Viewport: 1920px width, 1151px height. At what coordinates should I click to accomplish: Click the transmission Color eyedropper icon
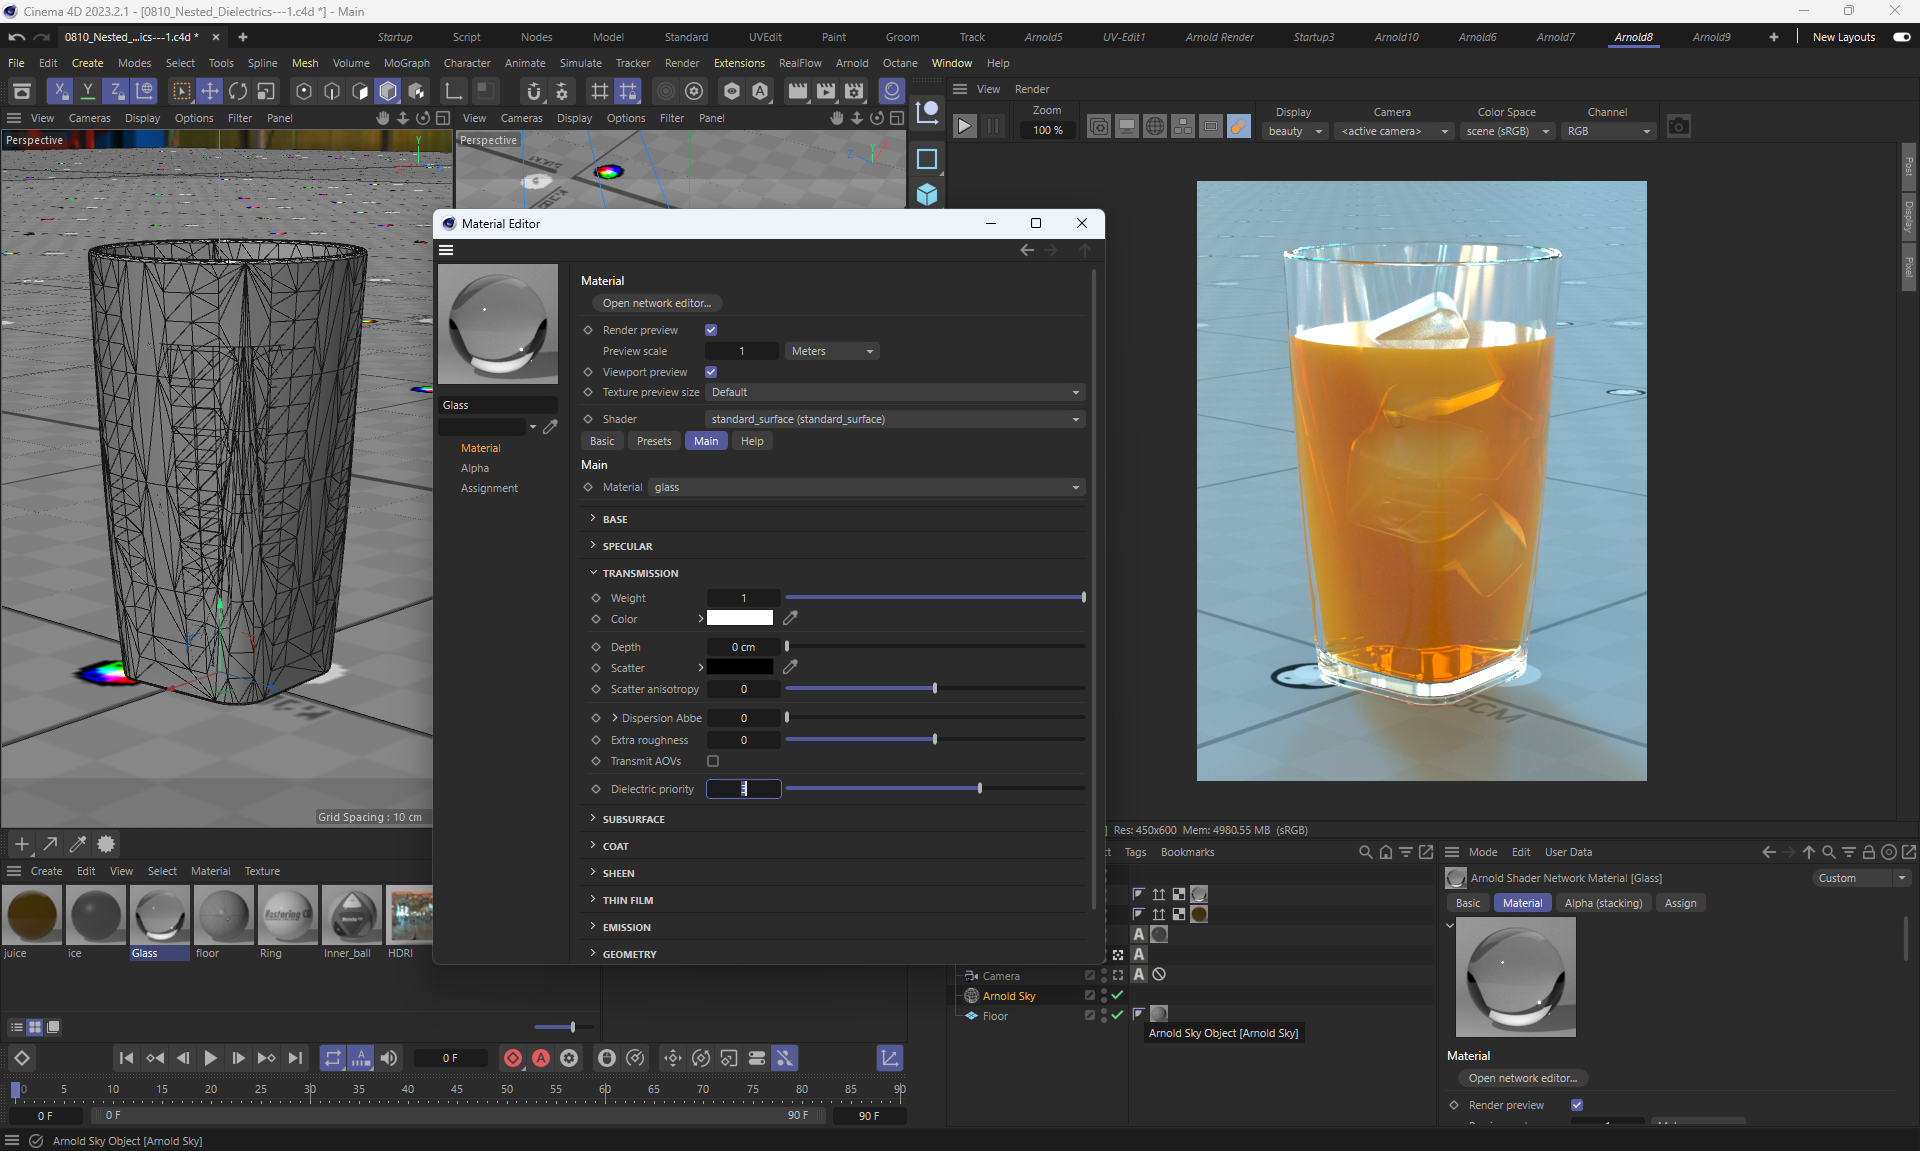click(790, 618)
